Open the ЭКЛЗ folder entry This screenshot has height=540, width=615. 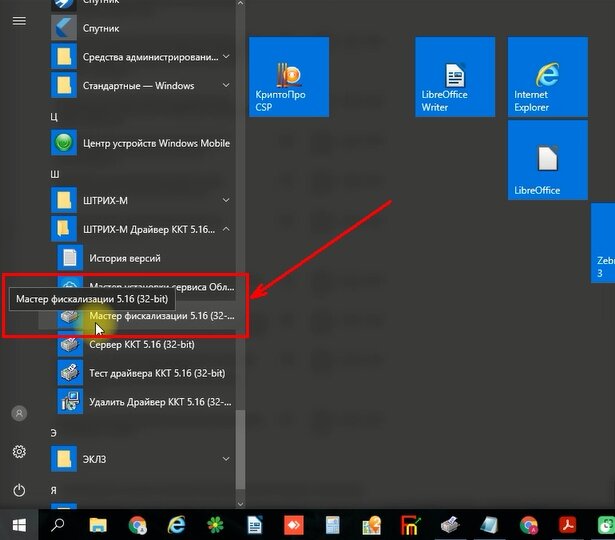point(143,459)
